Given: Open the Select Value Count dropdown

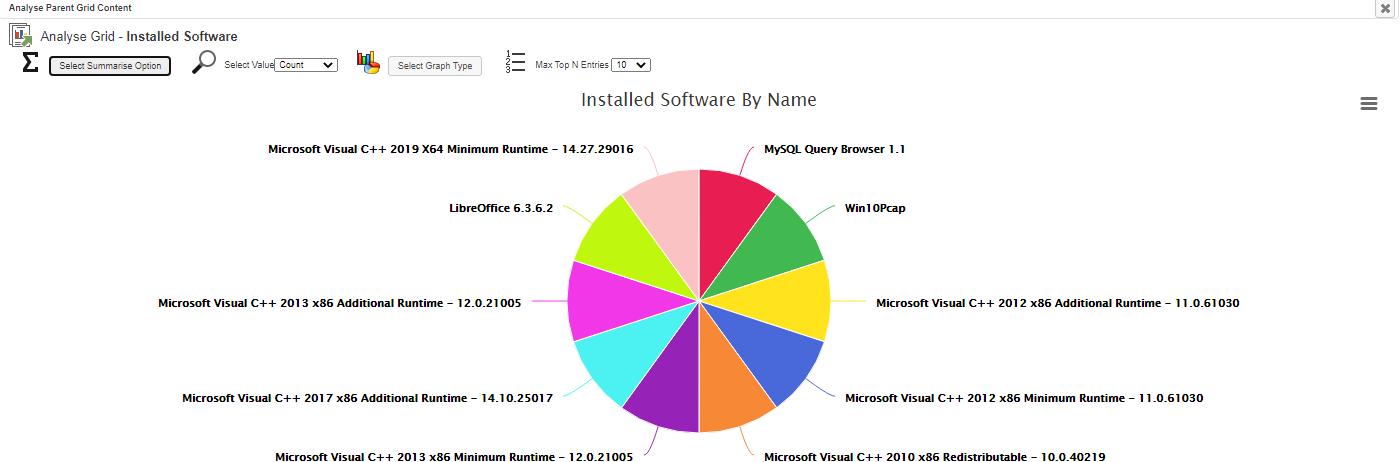Looking at the screenshot, I should 306,65.
